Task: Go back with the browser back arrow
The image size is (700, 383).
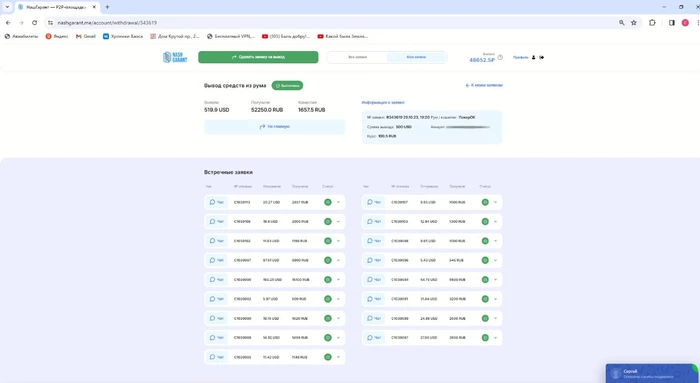Action: [8, 22]
